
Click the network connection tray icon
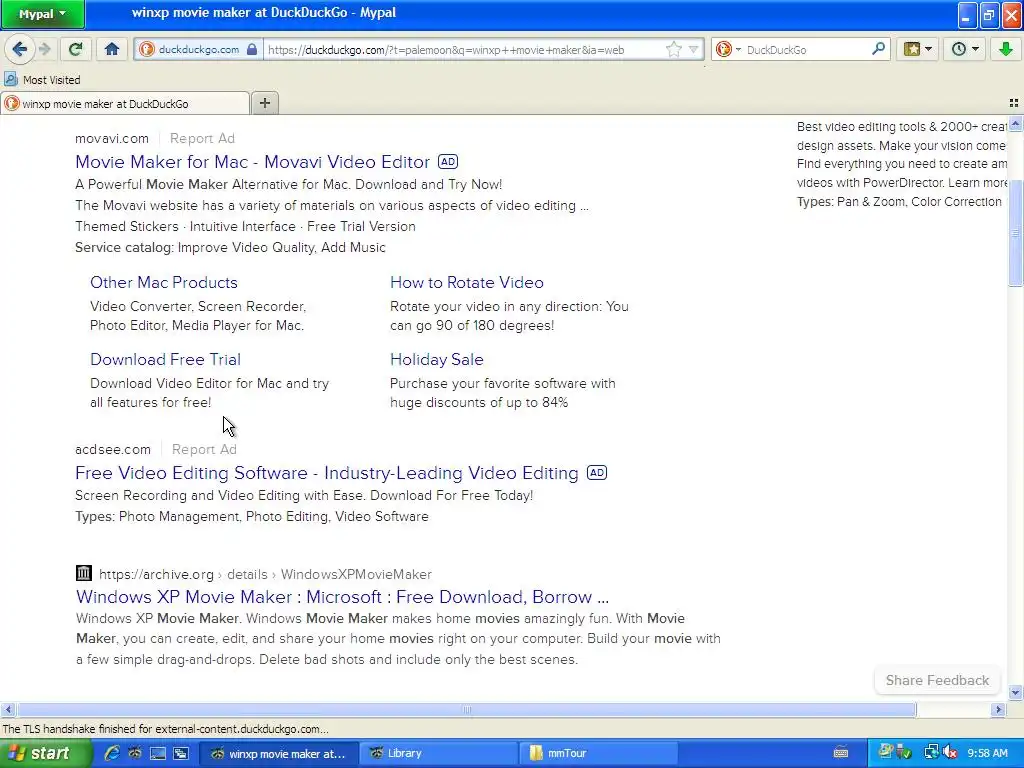(x=931, y=753)
